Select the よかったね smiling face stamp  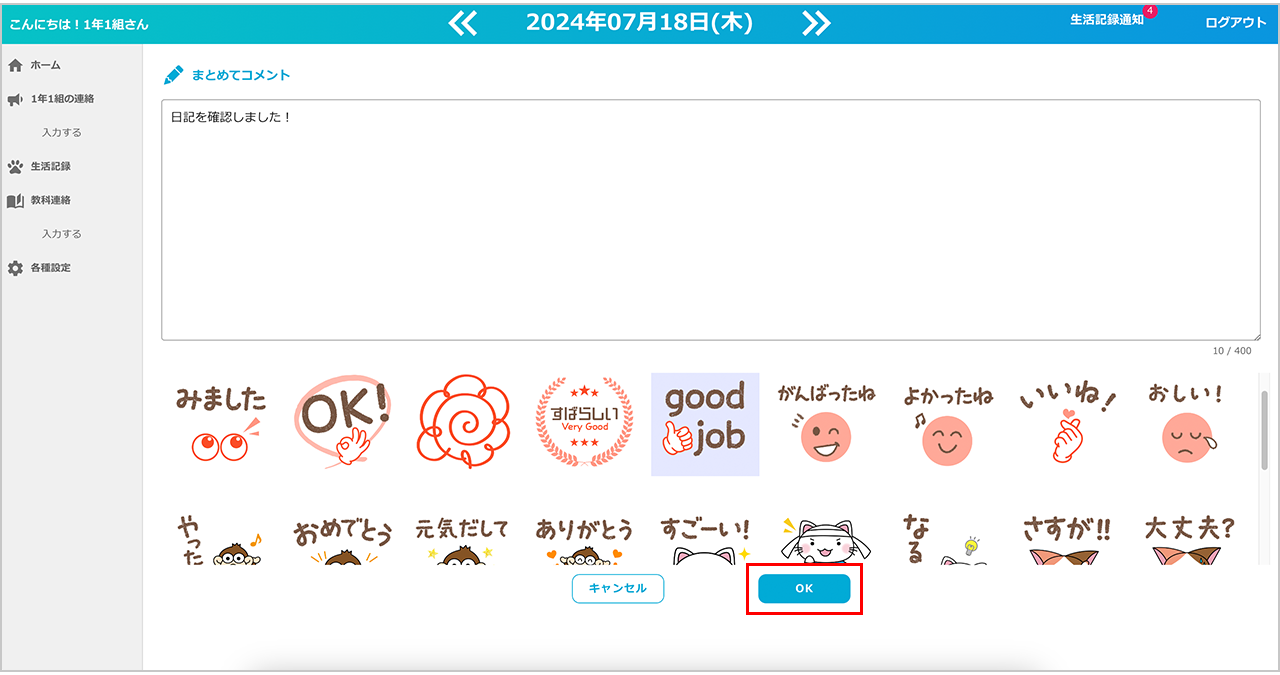(946, 424)
